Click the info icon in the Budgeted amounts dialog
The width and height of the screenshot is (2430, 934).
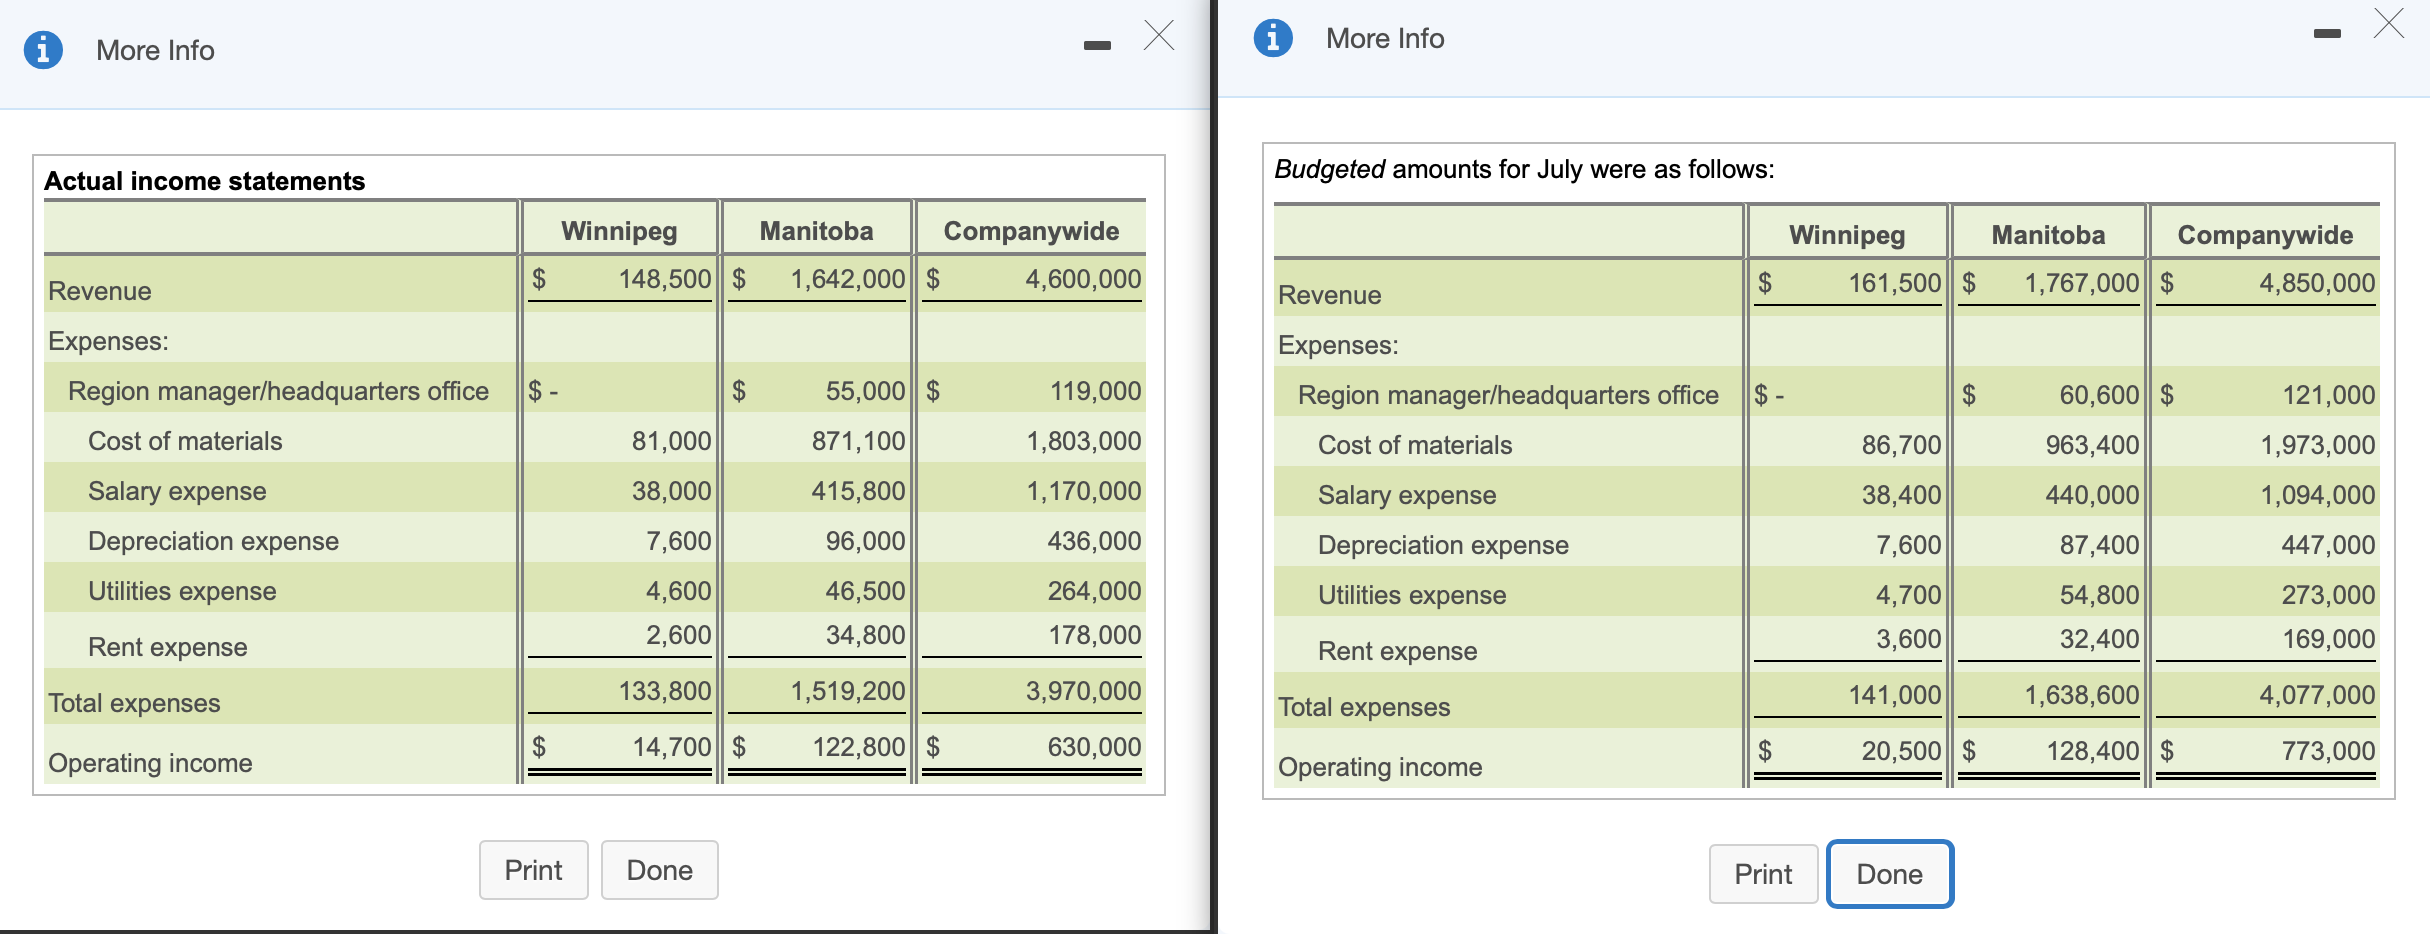tap(1273, 38)
